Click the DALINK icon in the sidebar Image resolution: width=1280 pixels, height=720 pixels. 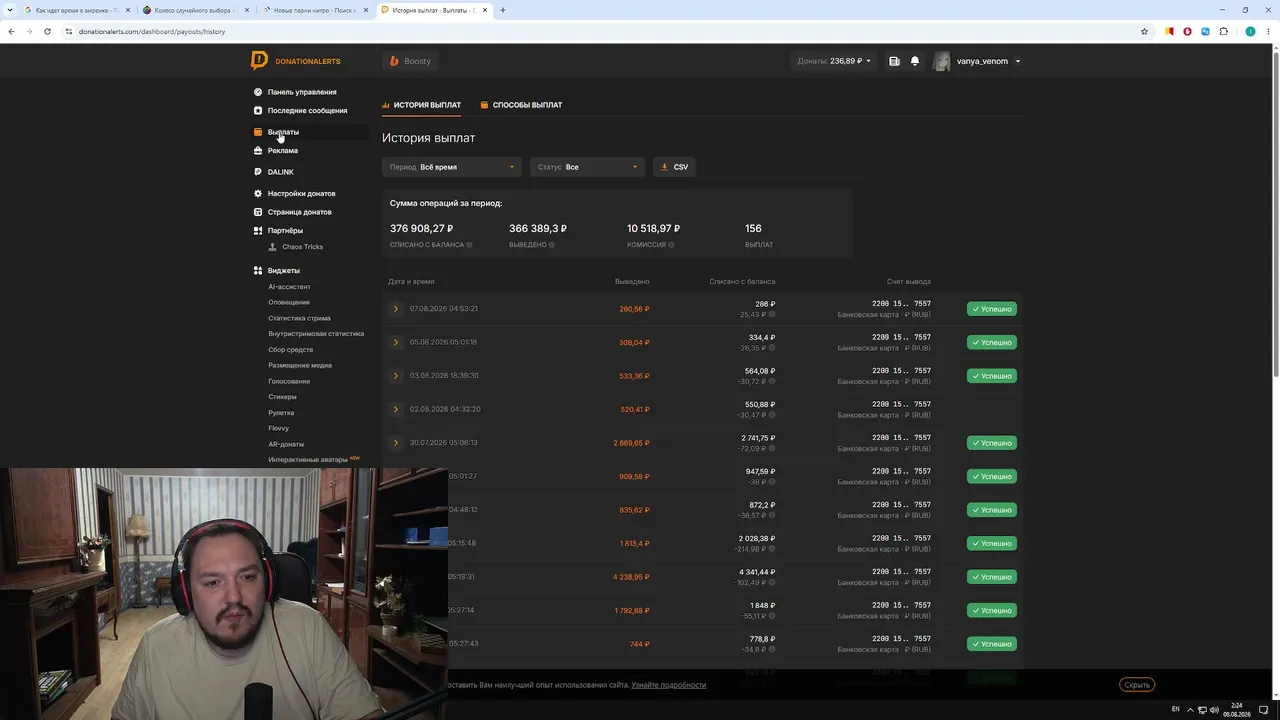(x=258, y=172)
